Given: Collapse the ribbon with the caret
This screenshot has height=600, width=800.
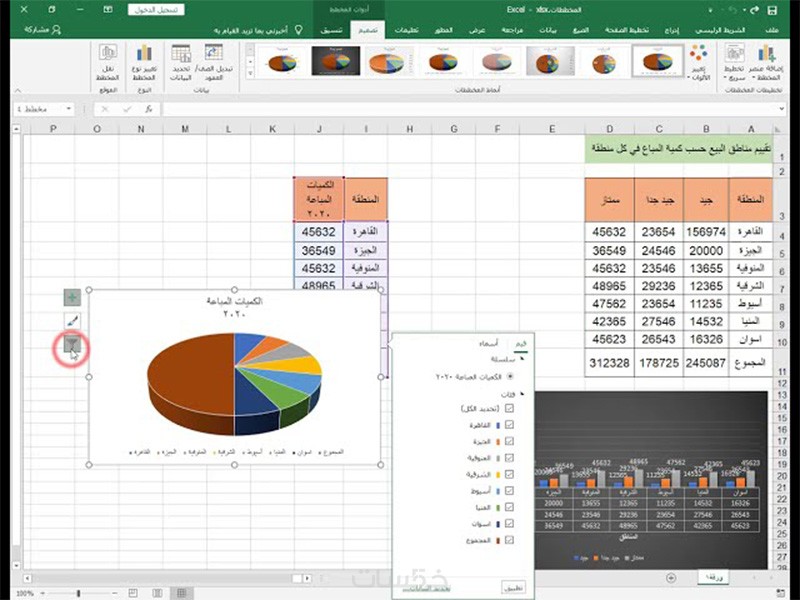Looking at the screenshot, I should click(17, 90).
